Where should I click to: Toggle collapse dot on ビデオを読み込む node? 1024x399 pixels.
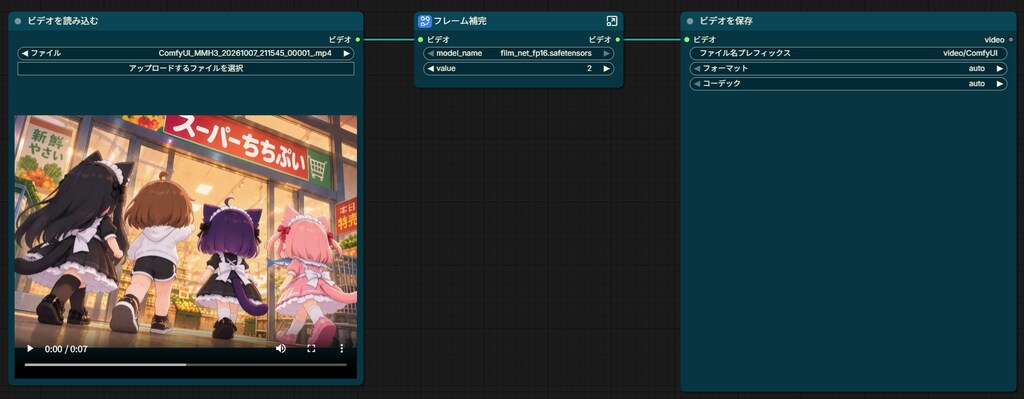click(x=18, y=21)
